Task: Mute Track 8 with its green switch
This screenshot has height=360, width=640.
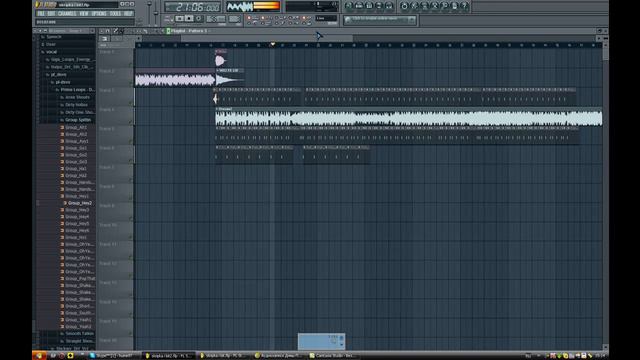Action: pyautogui.click(x=131, y=199)
